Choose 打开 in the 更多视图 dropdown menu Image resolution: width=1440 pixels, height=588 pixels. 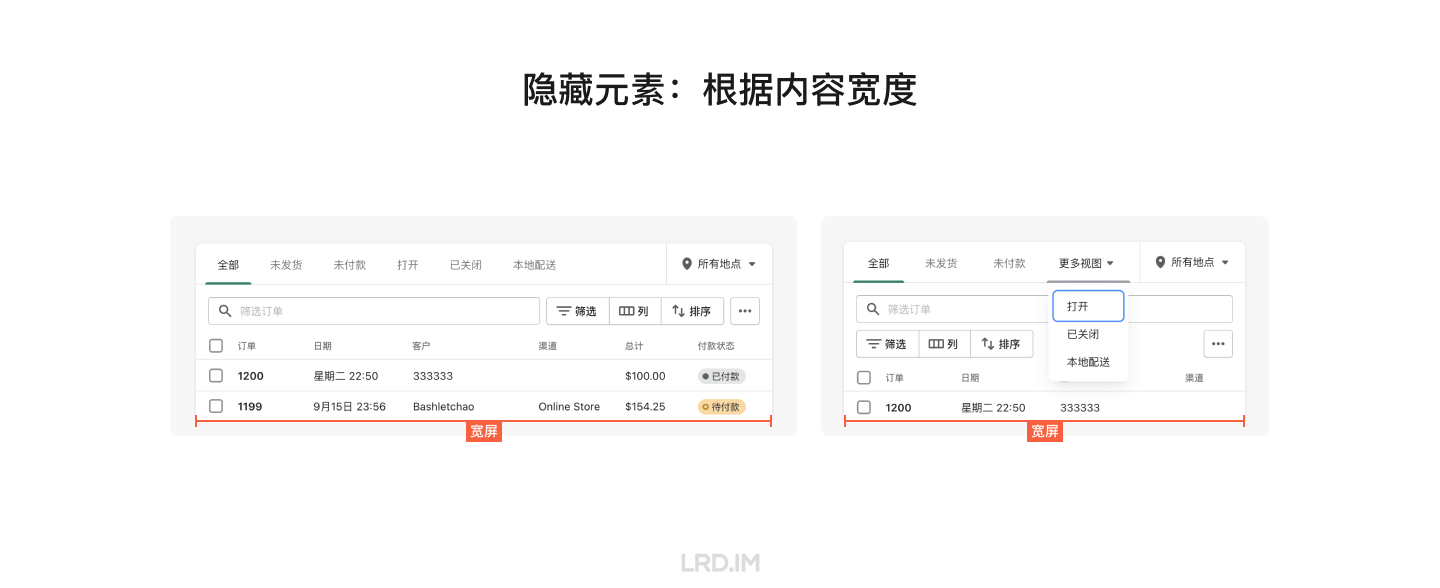(1088, 306)
